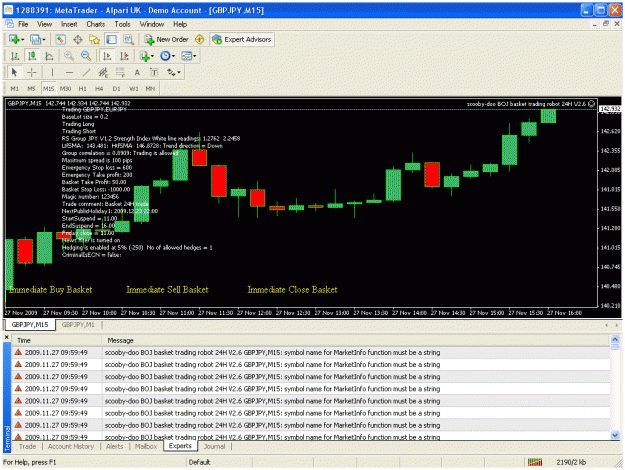Expand the New Chart dropdown arrow
This screenshot has width=625, height=470.
[23, 39]
